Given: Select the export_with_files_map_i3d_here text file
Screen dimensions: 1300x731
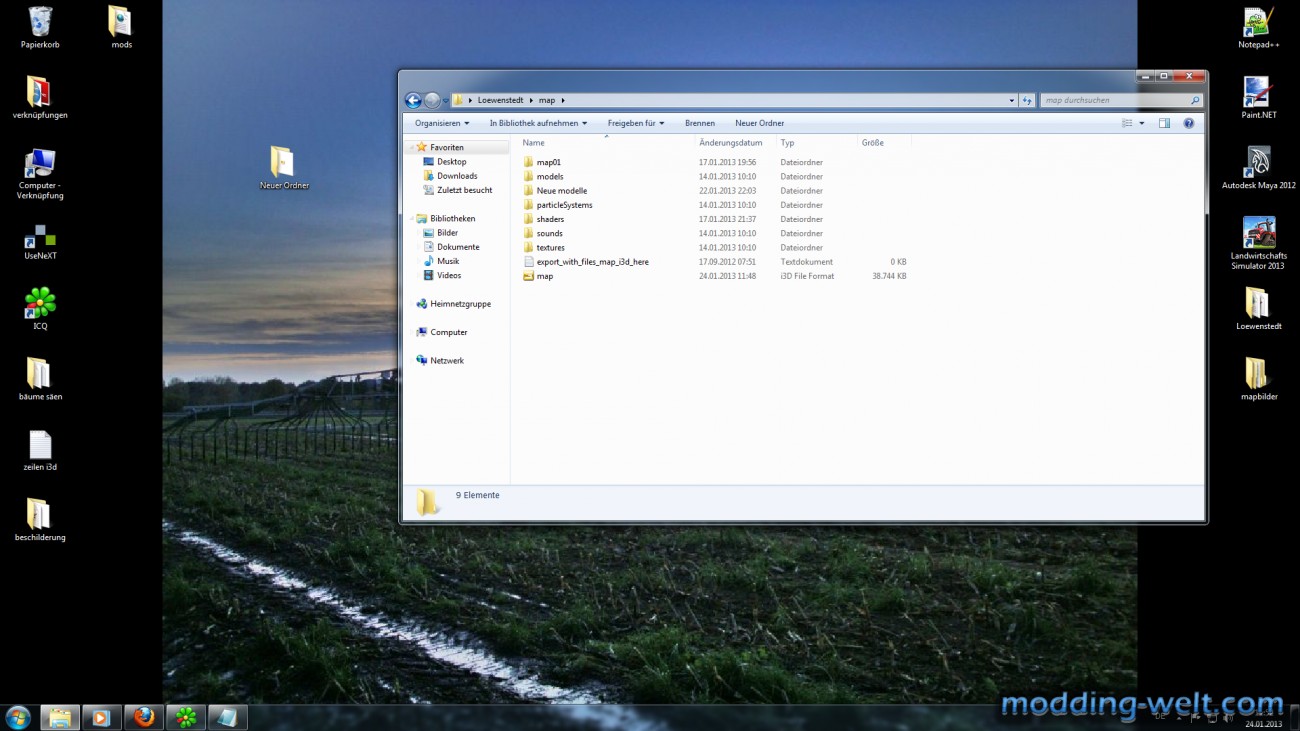Looking at the screenshot, I should (585, 262).
